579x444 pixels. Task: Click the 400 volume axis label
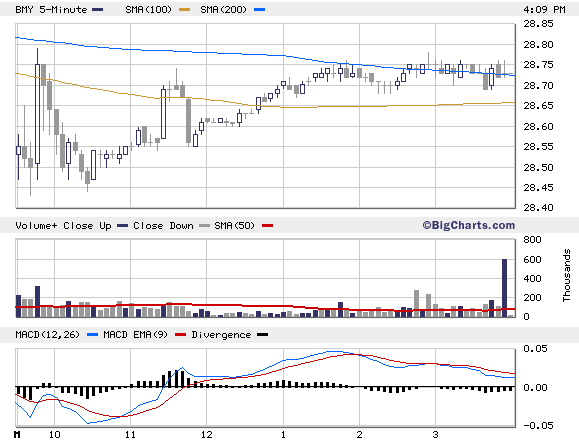click(x=532, y=279)
